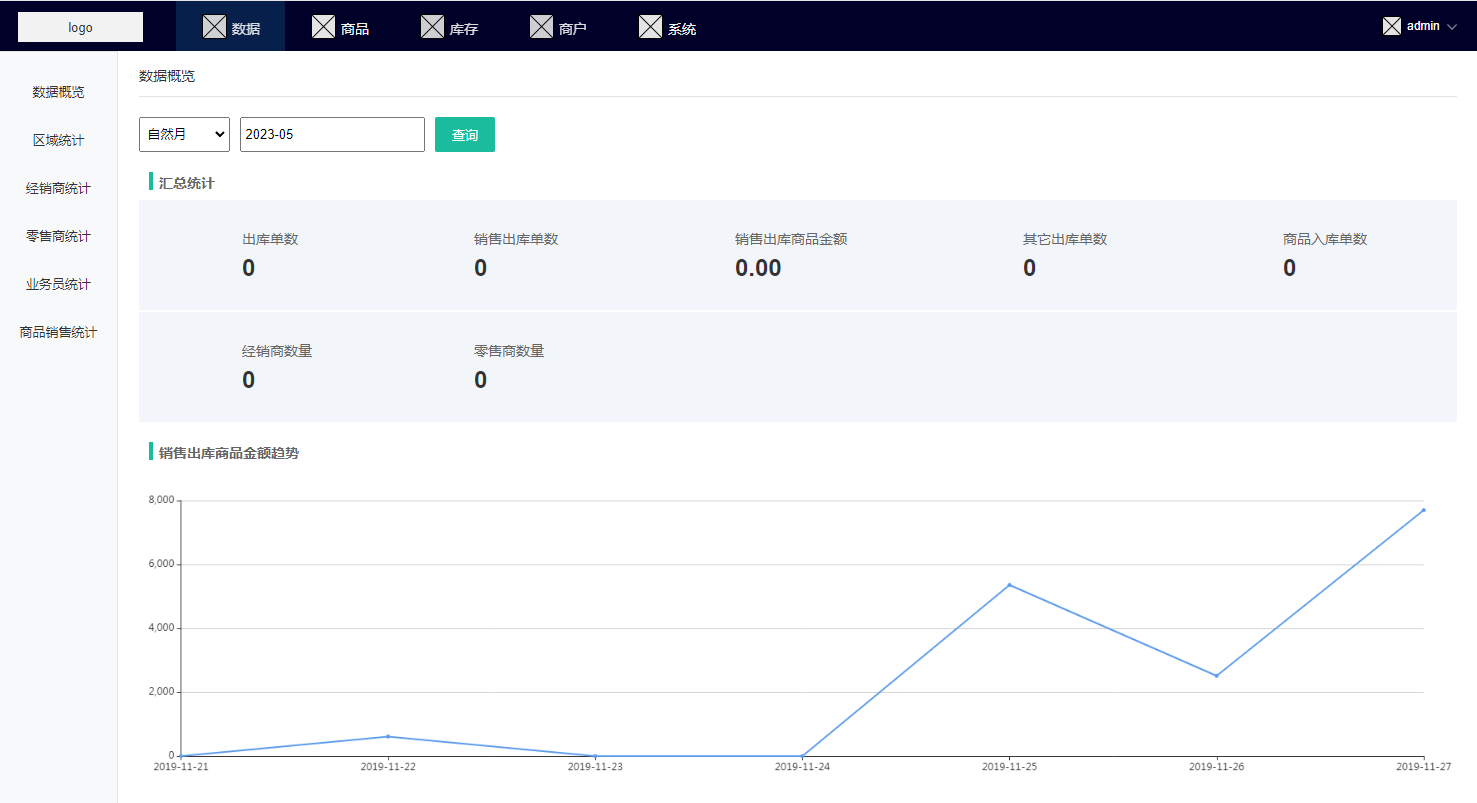Open 数据概览 in the left sidebar
This screenshot has height=803, width=1477.
coord(58,92)
